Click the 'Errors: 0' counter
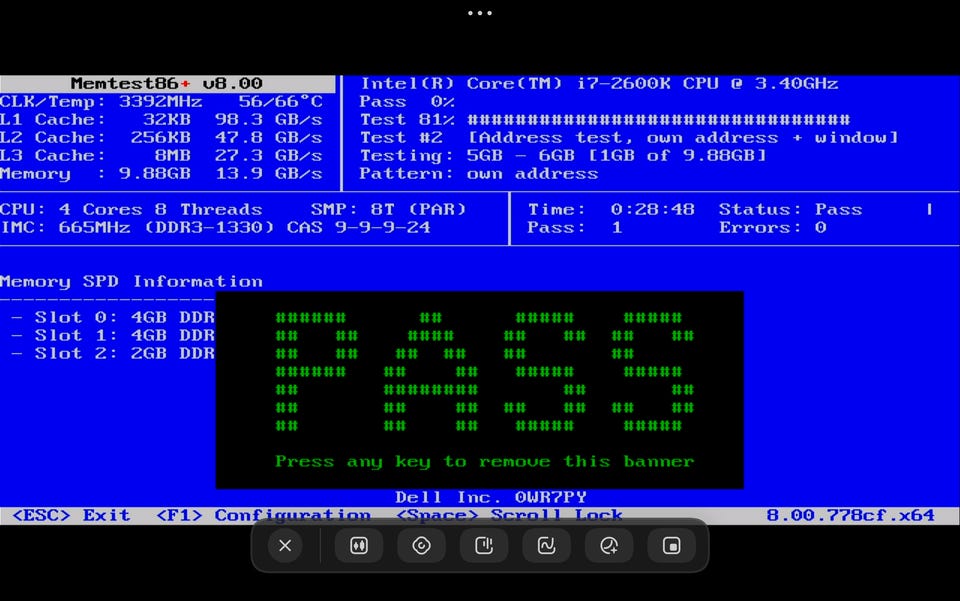Viewport: 960px width, 601px height. coord(773,228)
